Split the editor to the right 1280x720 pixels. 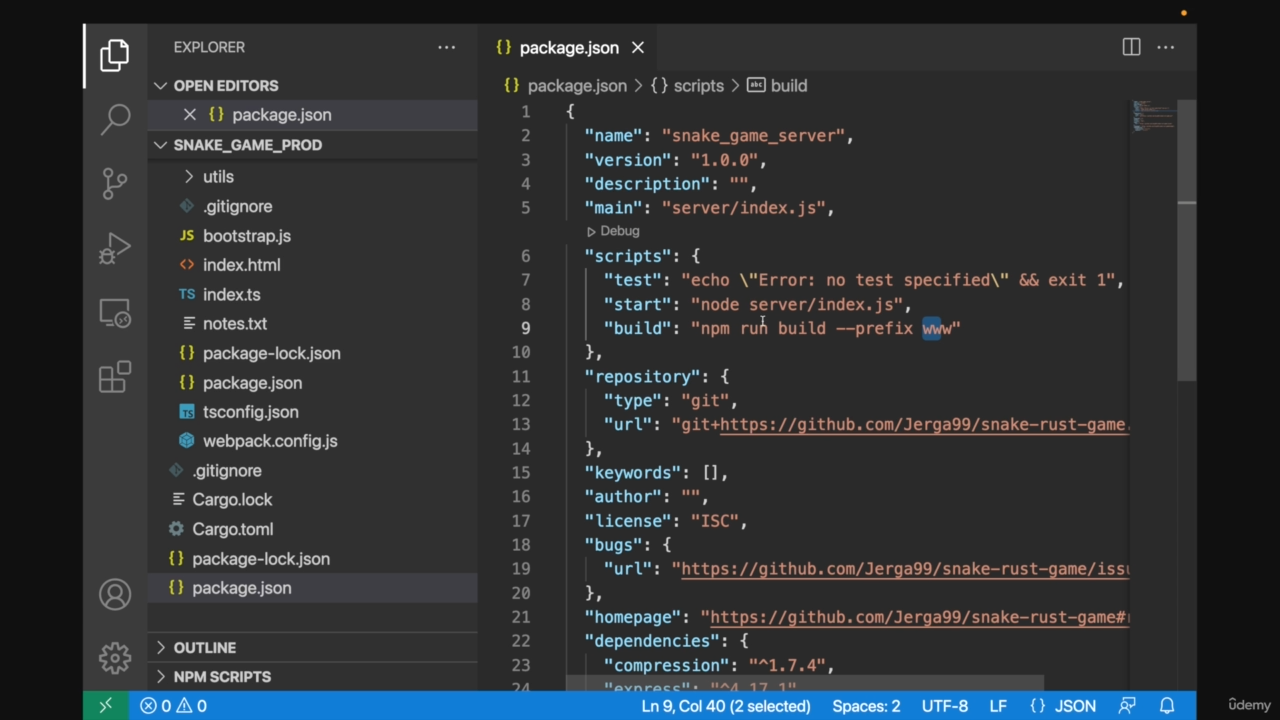coord(1131,47)
